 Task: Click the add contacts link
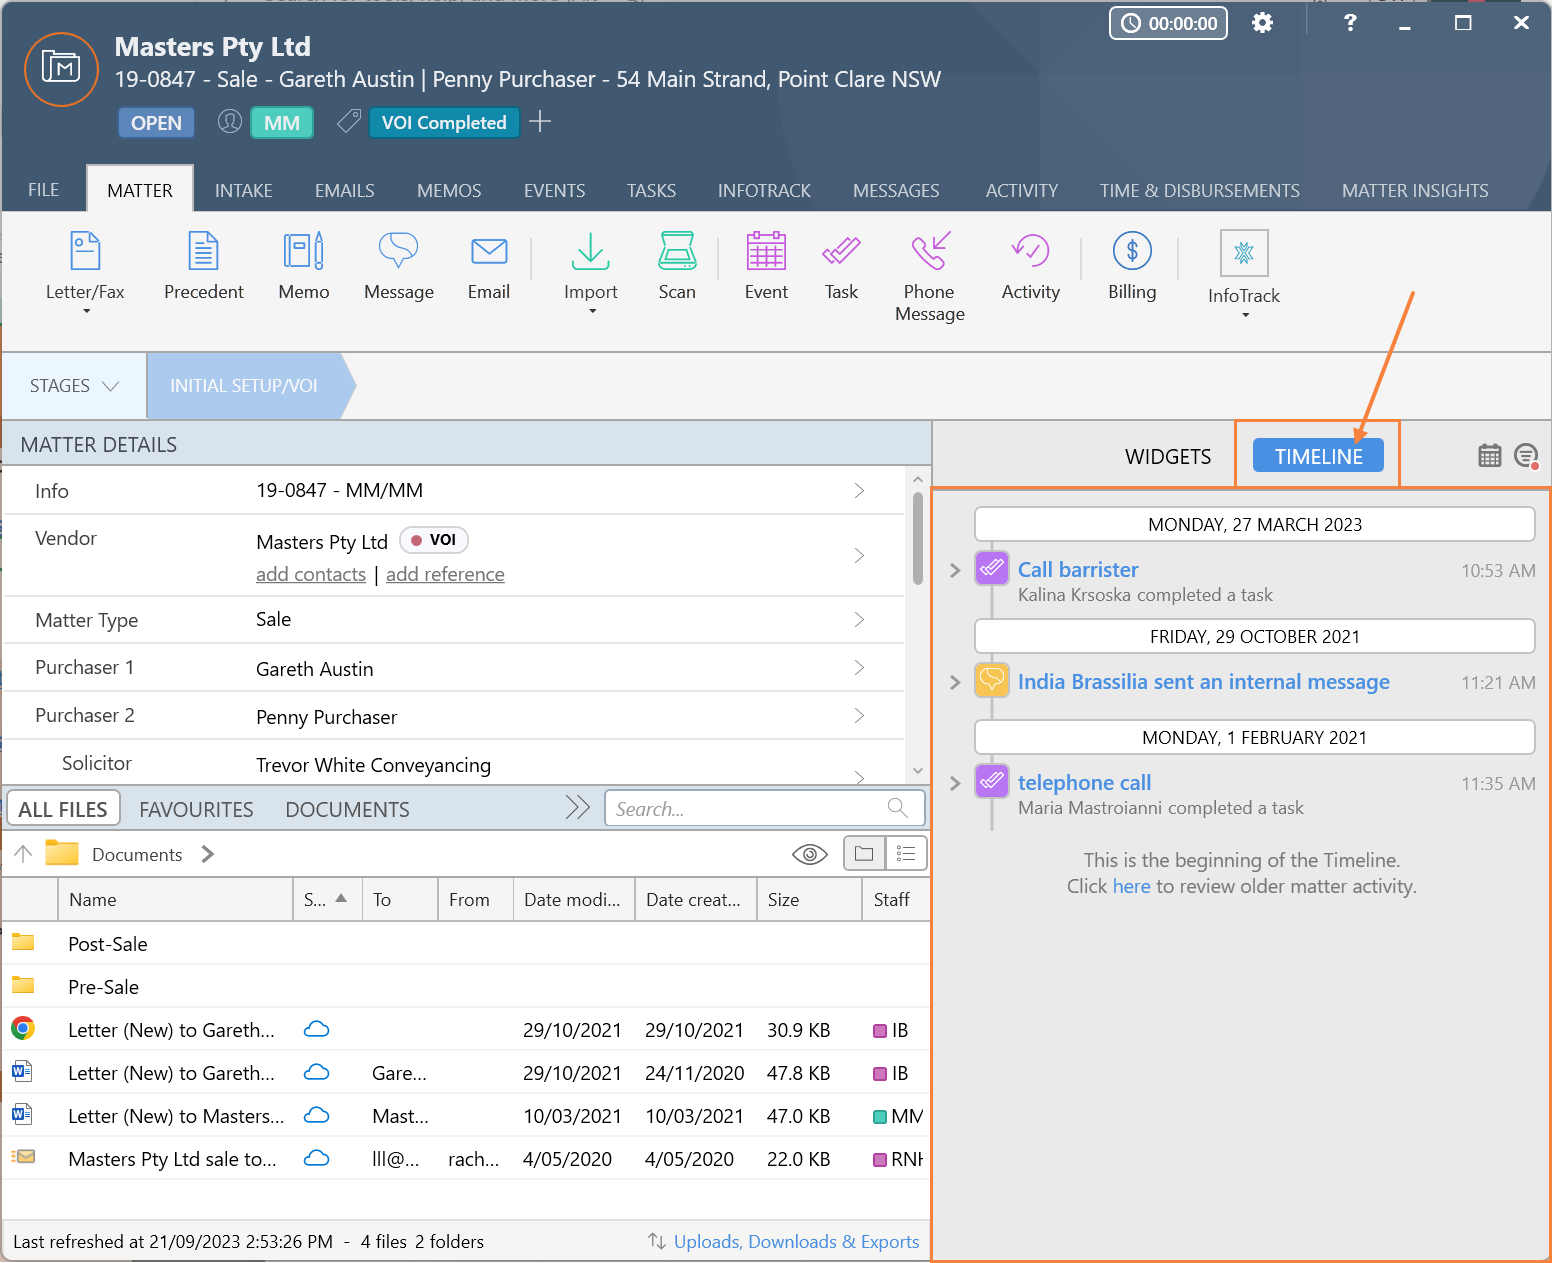310,574
